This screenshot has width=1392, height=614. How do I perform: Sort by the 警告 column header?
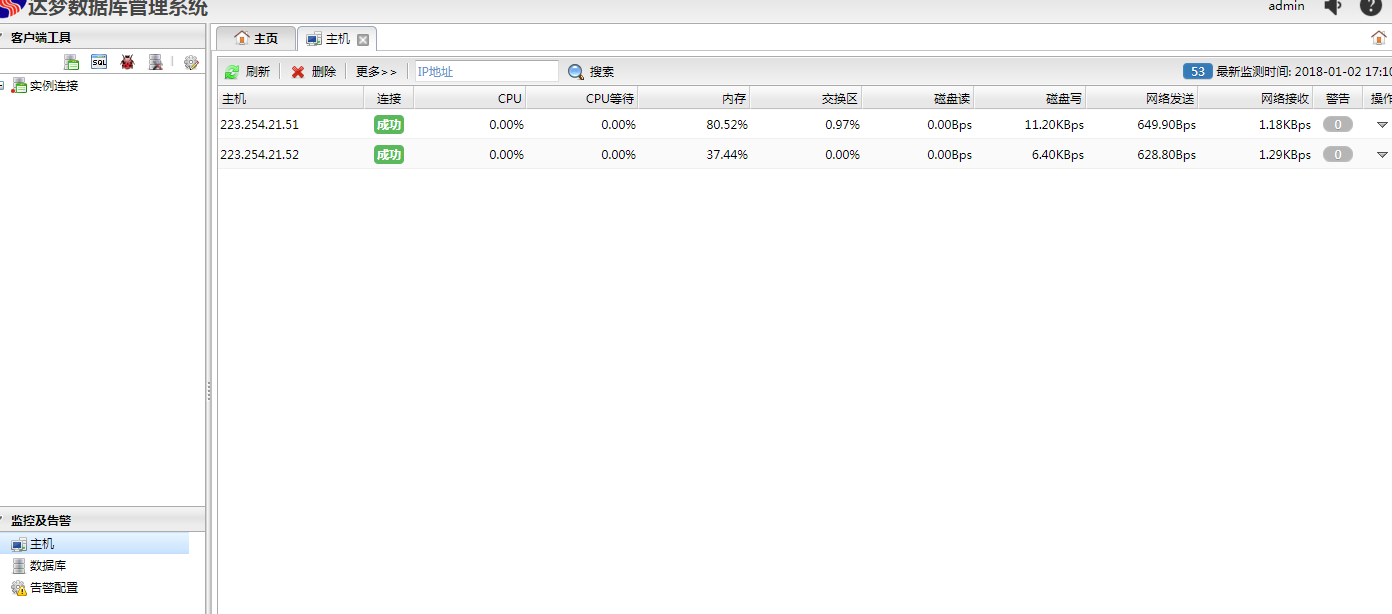click(1338, 98)
